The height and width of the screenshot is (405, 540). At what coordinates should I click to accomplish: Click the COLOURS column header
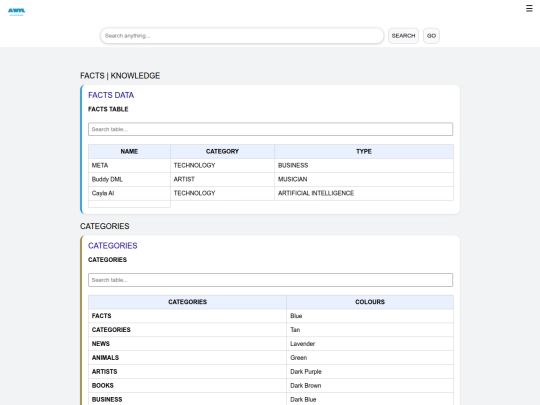pos(370,302)
